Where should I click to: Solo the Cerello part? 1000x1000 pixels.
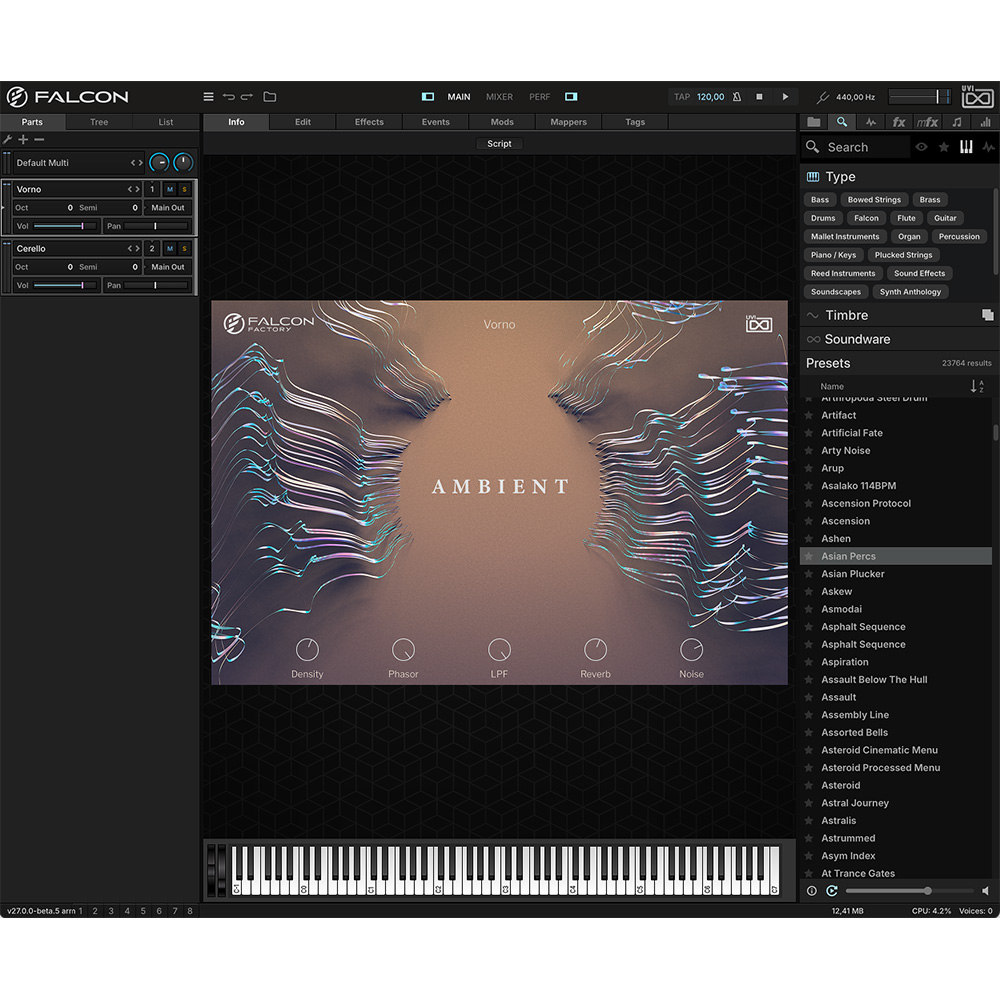click(x=184, y=249)
